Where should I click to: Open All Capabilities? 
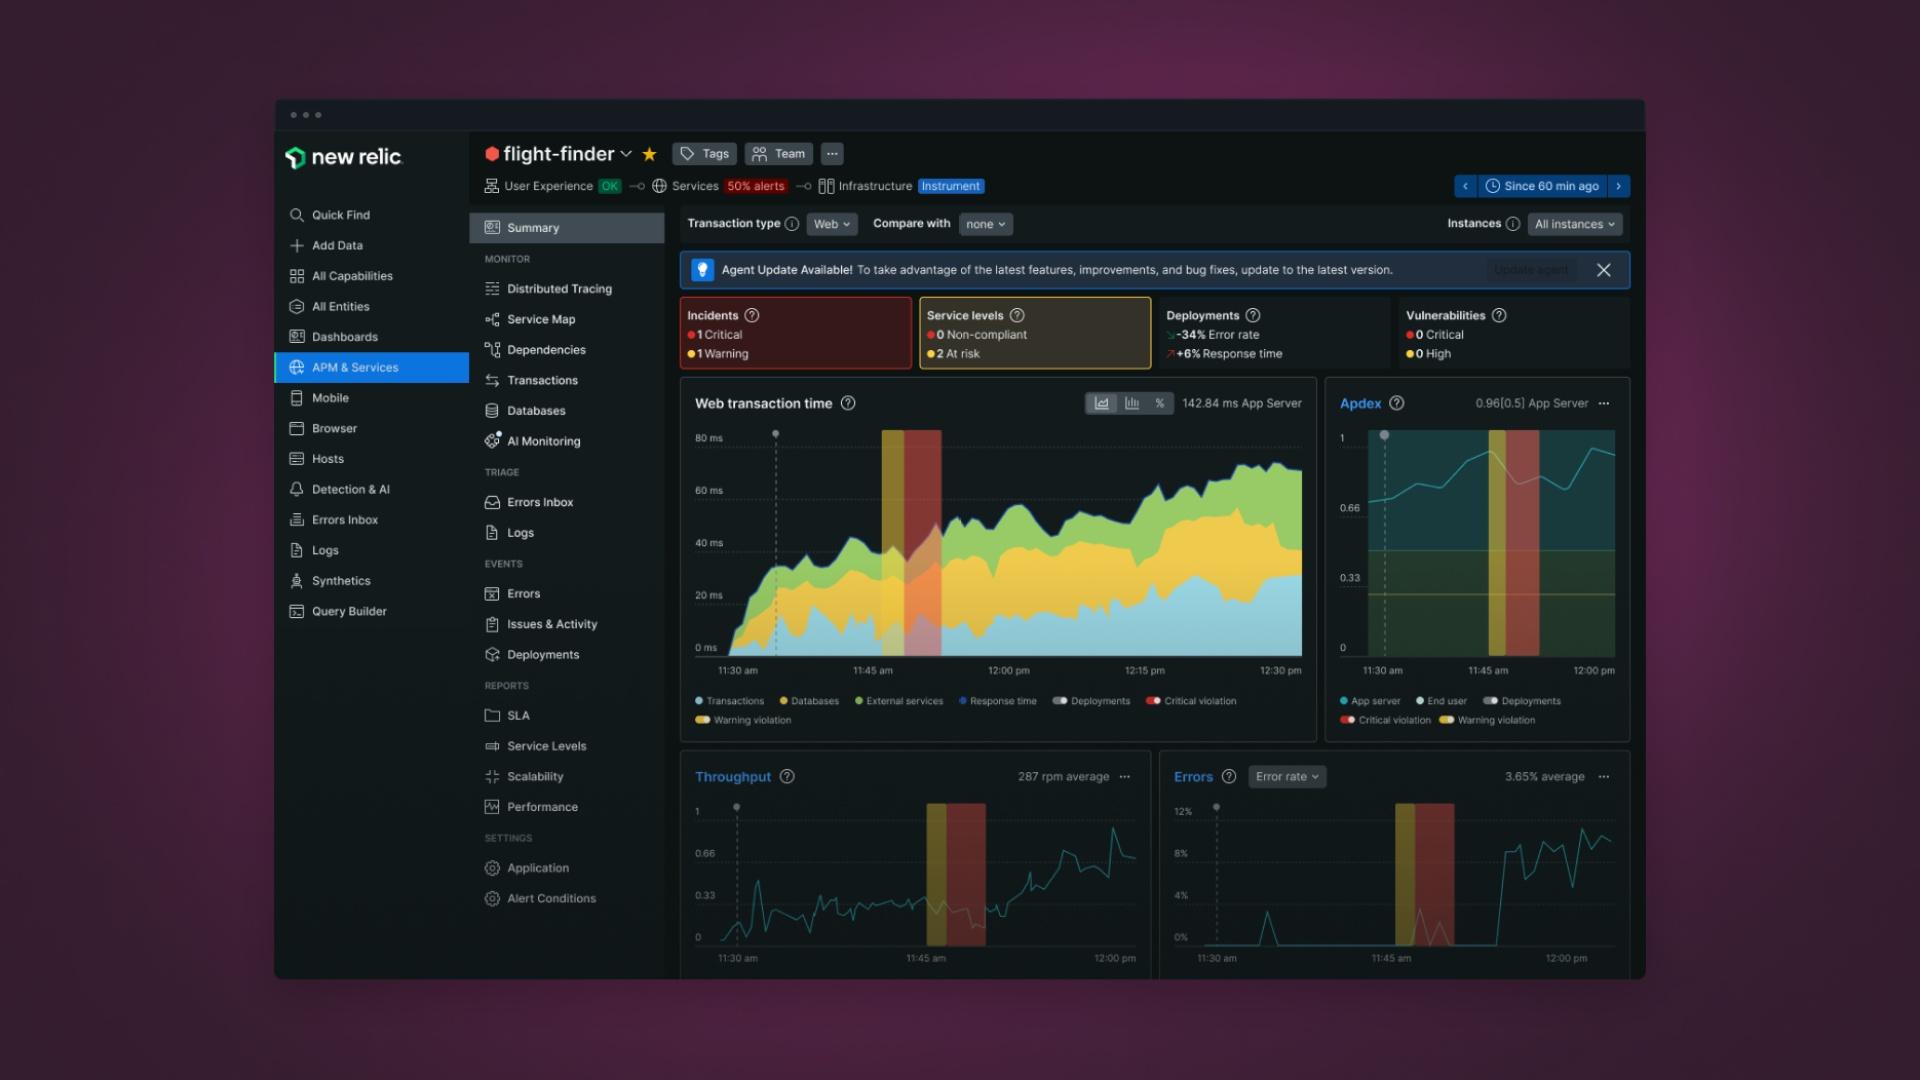point(352,276)
